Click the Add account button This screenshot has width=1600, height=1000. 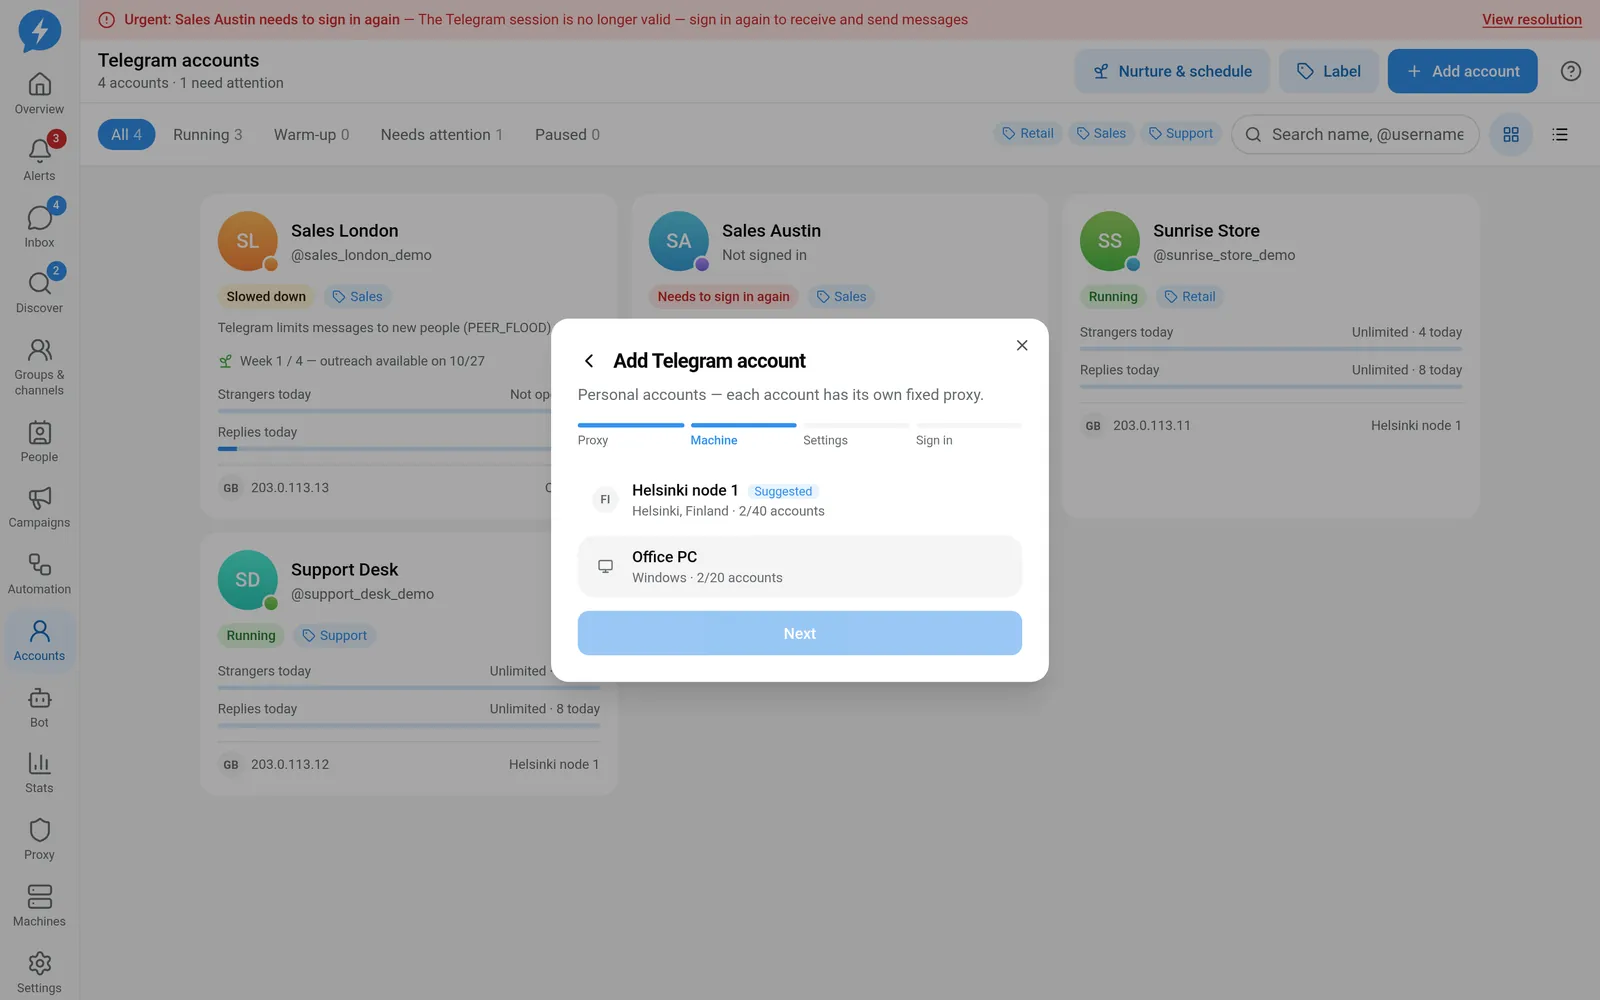point(1462,71)
